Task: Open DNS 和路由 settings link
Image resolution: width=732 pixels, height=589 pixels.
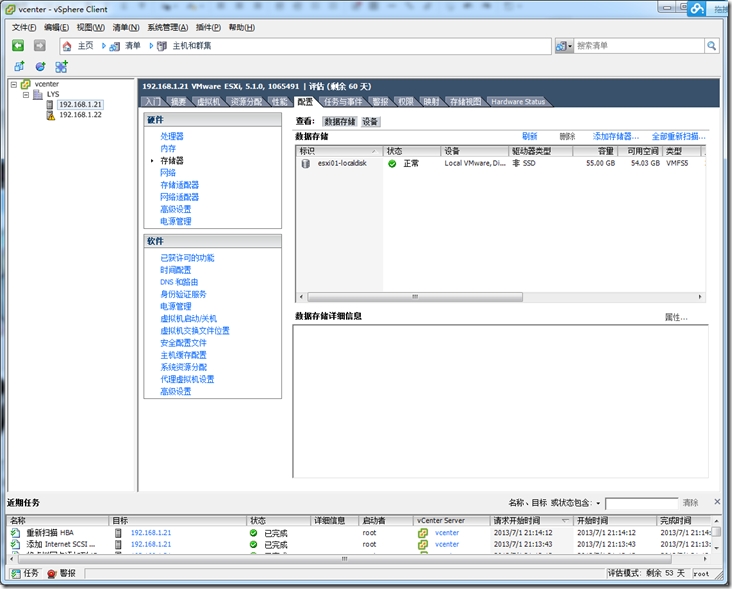Action: click(x=179, y=282)
